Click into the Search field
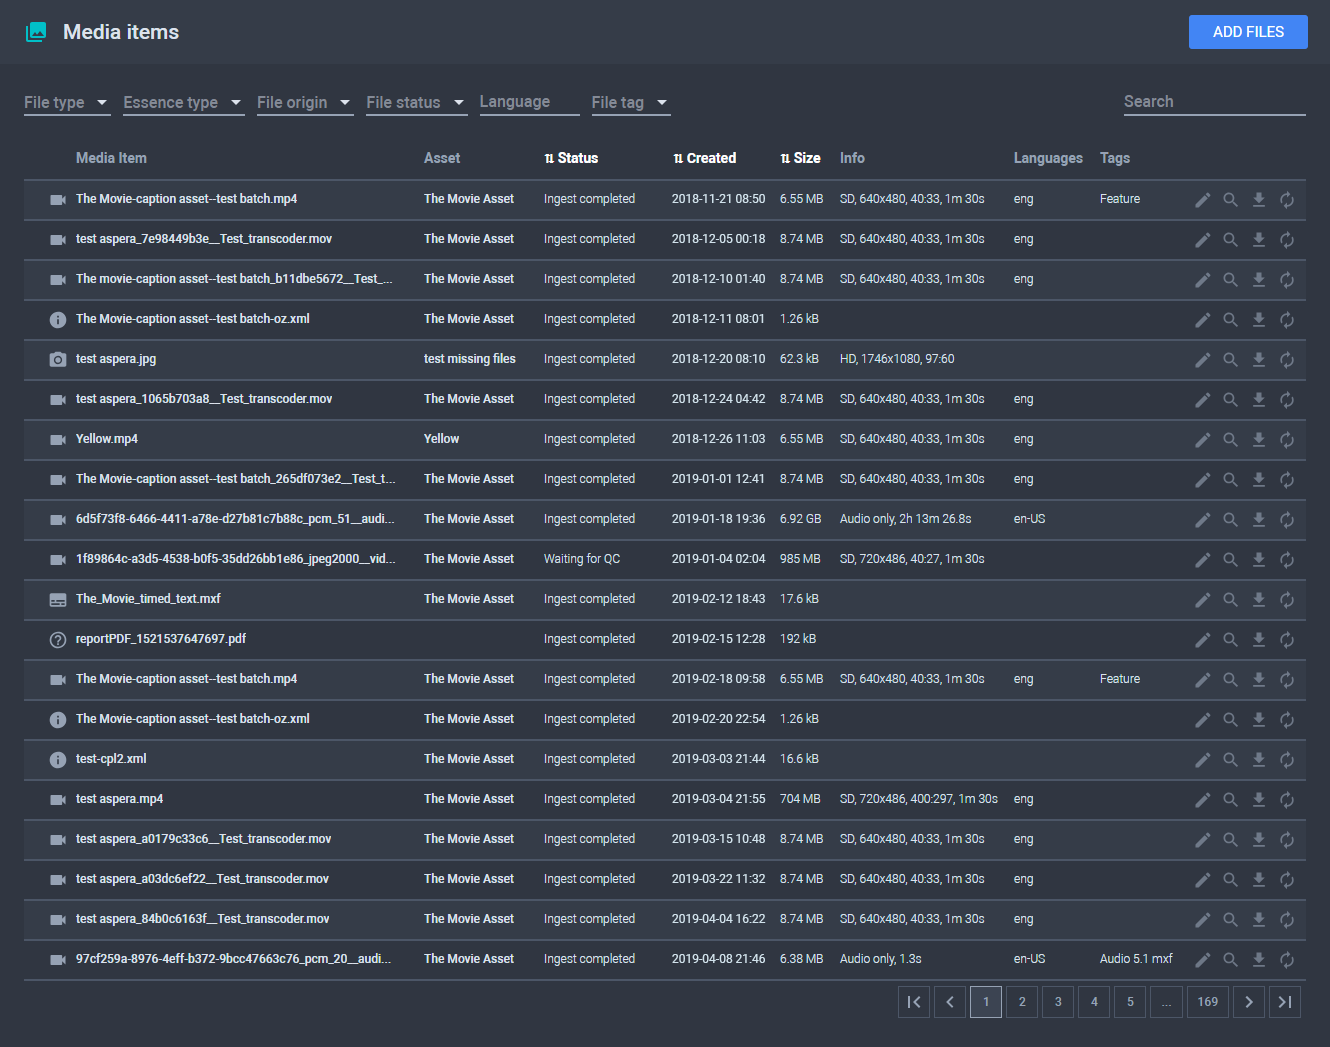The image size is (1330, 1047). 1214,102
